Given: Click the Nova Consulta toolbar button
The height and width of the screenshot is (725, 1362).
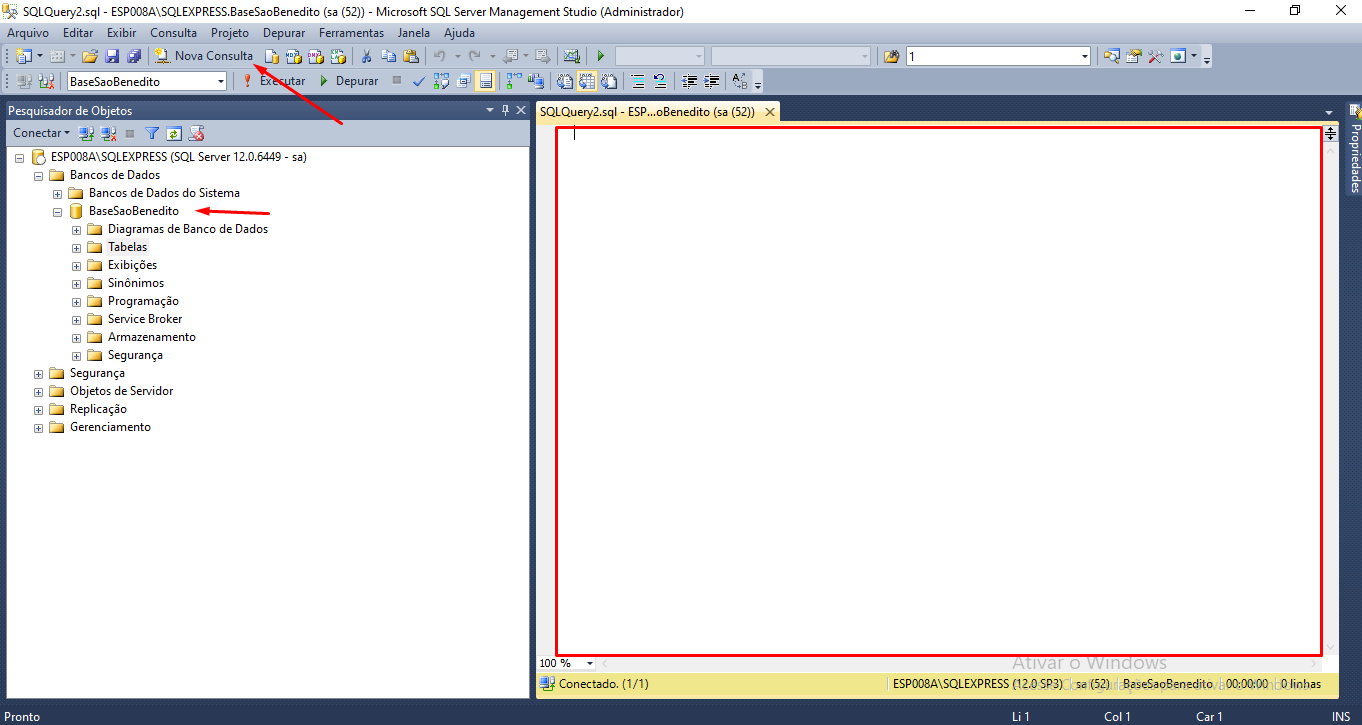Looking at the screenshot, I should pyautogui.click(x=204, y=56).
